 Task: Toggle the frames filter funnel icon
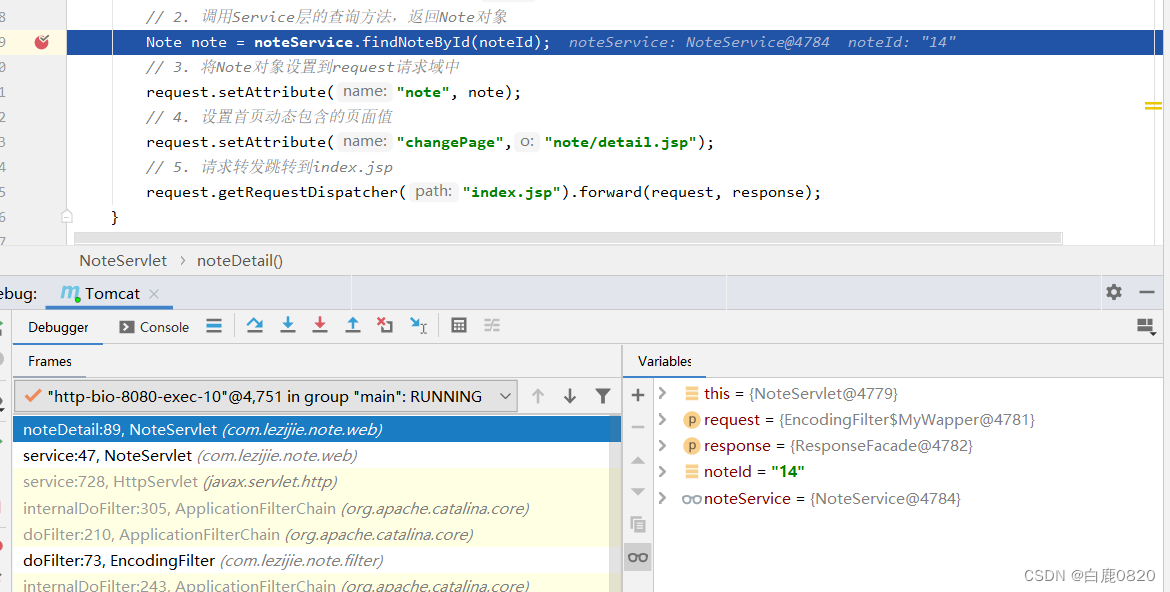click(x=603, y=396)
